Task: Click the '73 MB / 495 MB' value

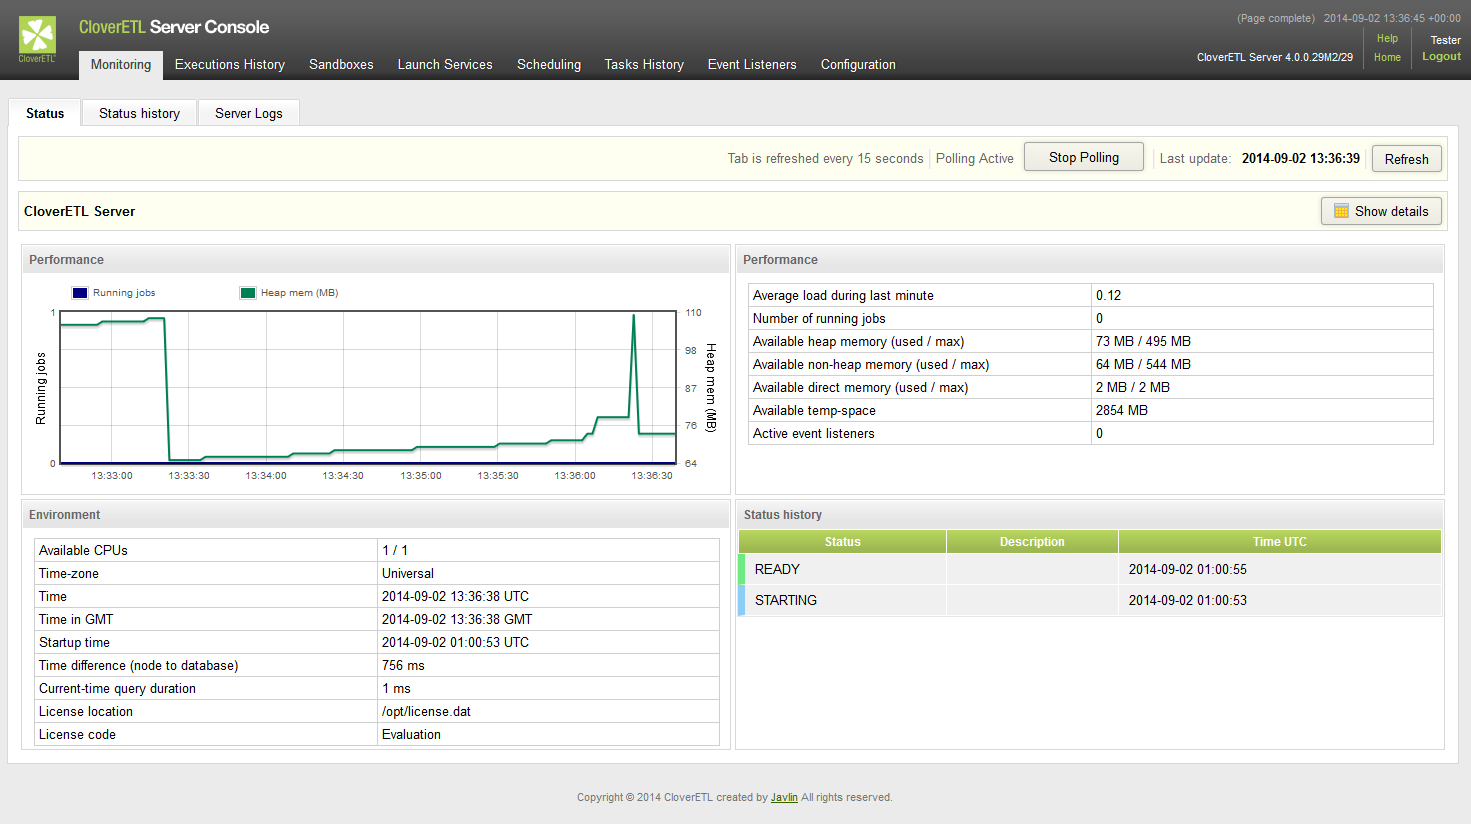Action: (1143, 341)
